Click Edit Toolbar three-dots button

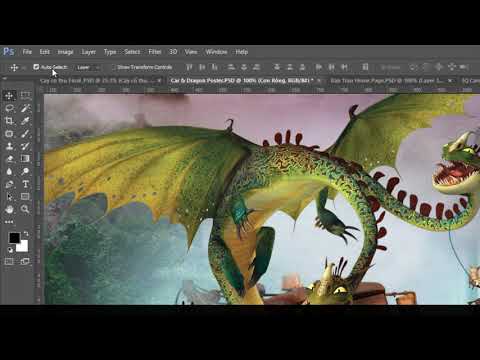tap(9, 222)
